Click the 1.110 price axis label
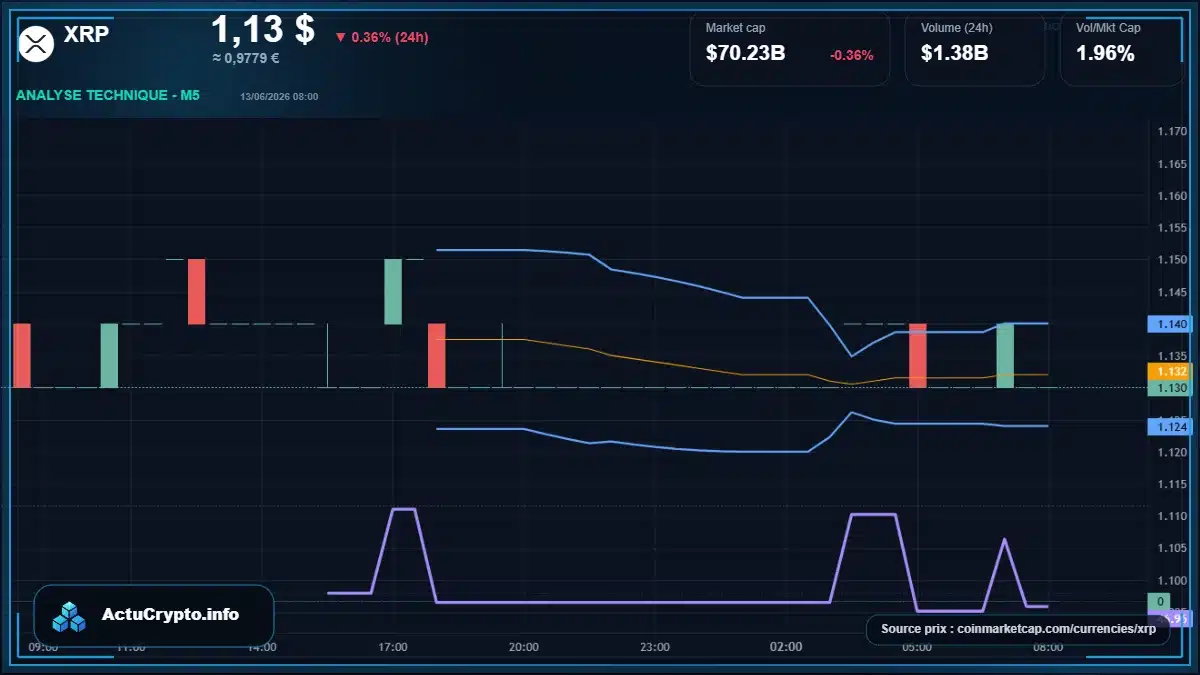1200x675 pixels. (x=1172, y=516)
